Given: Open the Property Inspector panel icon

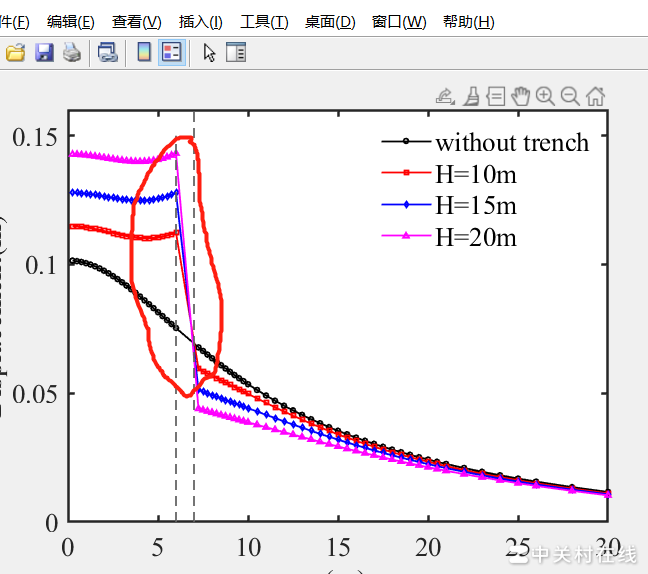Looking at the screenshot, I should click(236, 53).
